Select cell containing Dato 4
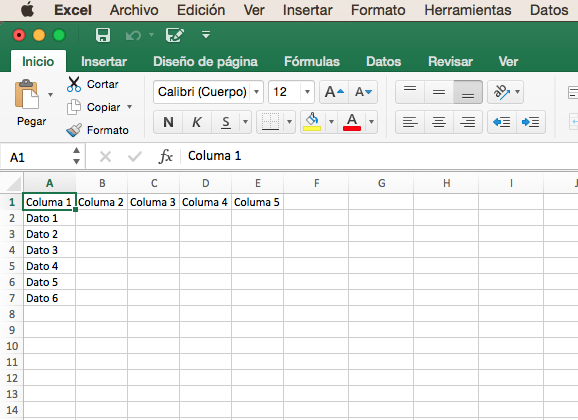Viewport: 578px width, 420px height. pyautogui.click(x=49, y=266)
